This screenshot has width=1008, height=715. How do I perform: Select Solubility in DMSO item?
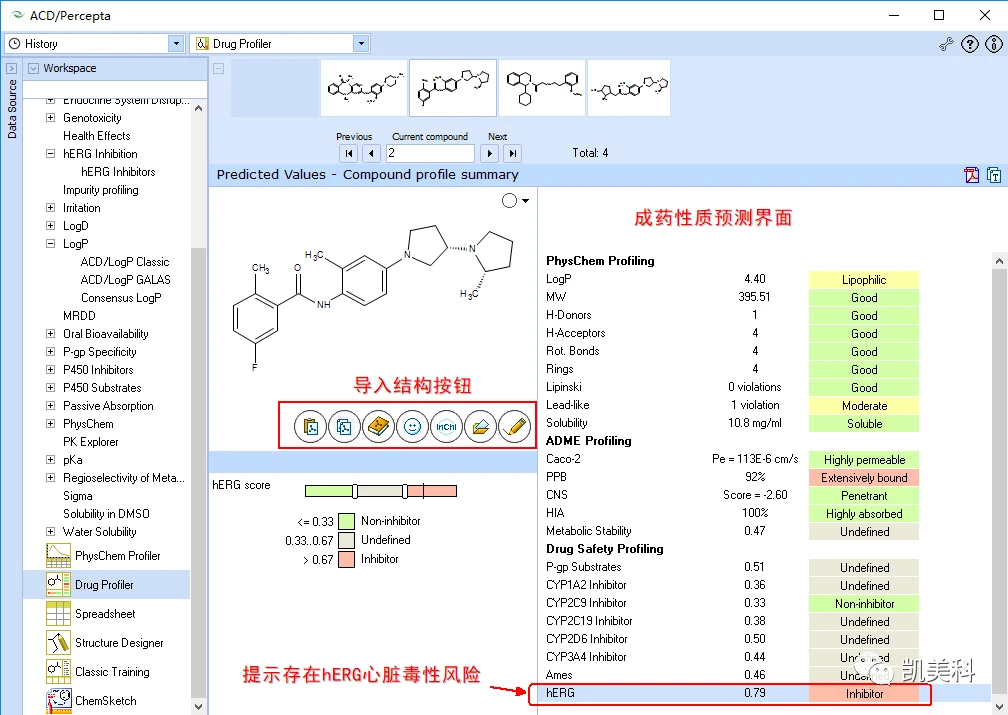(106, 514)
